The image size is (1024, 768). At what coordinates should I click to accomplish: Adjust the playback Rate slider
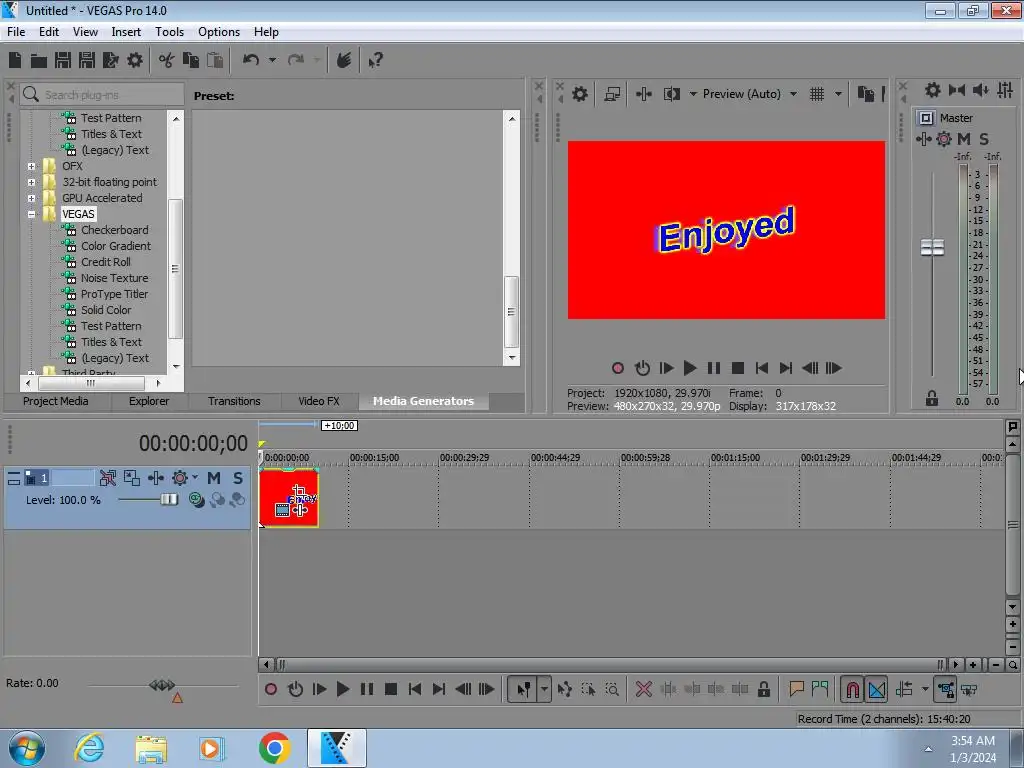pyautogui.click(x=162, y=685)
